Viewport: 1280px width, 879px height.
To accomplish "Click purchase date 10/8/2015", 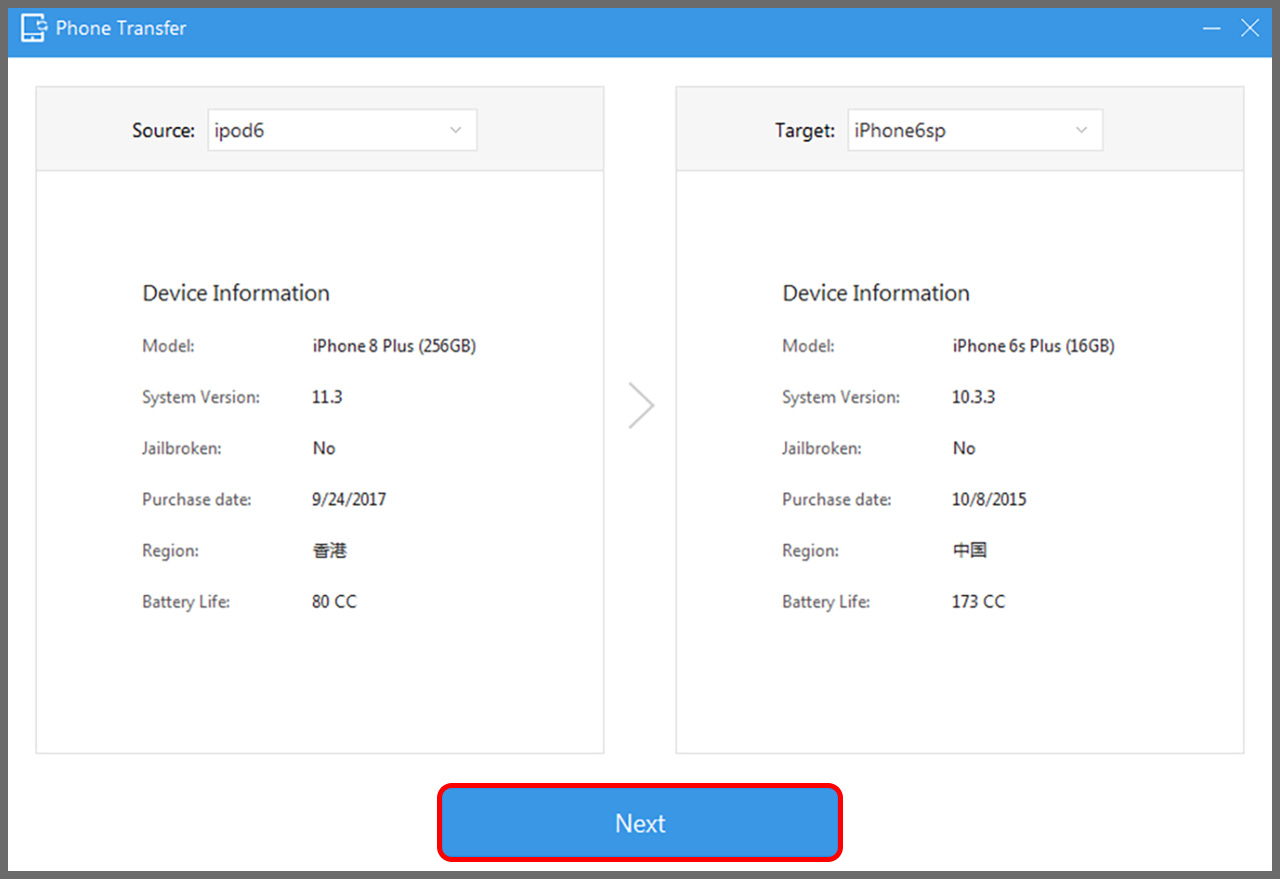I will pyautogui.click(x=989, y=499).
